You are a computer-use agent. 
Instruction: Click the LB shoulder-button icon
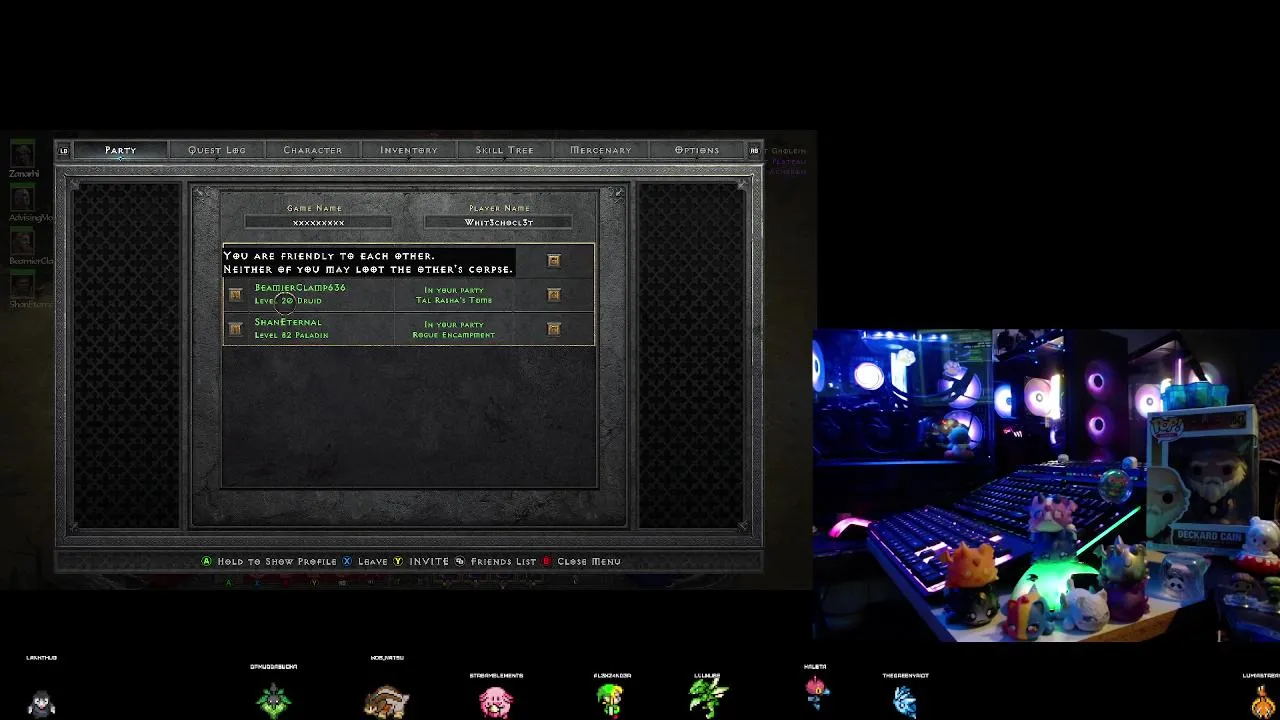pos(64,151)
